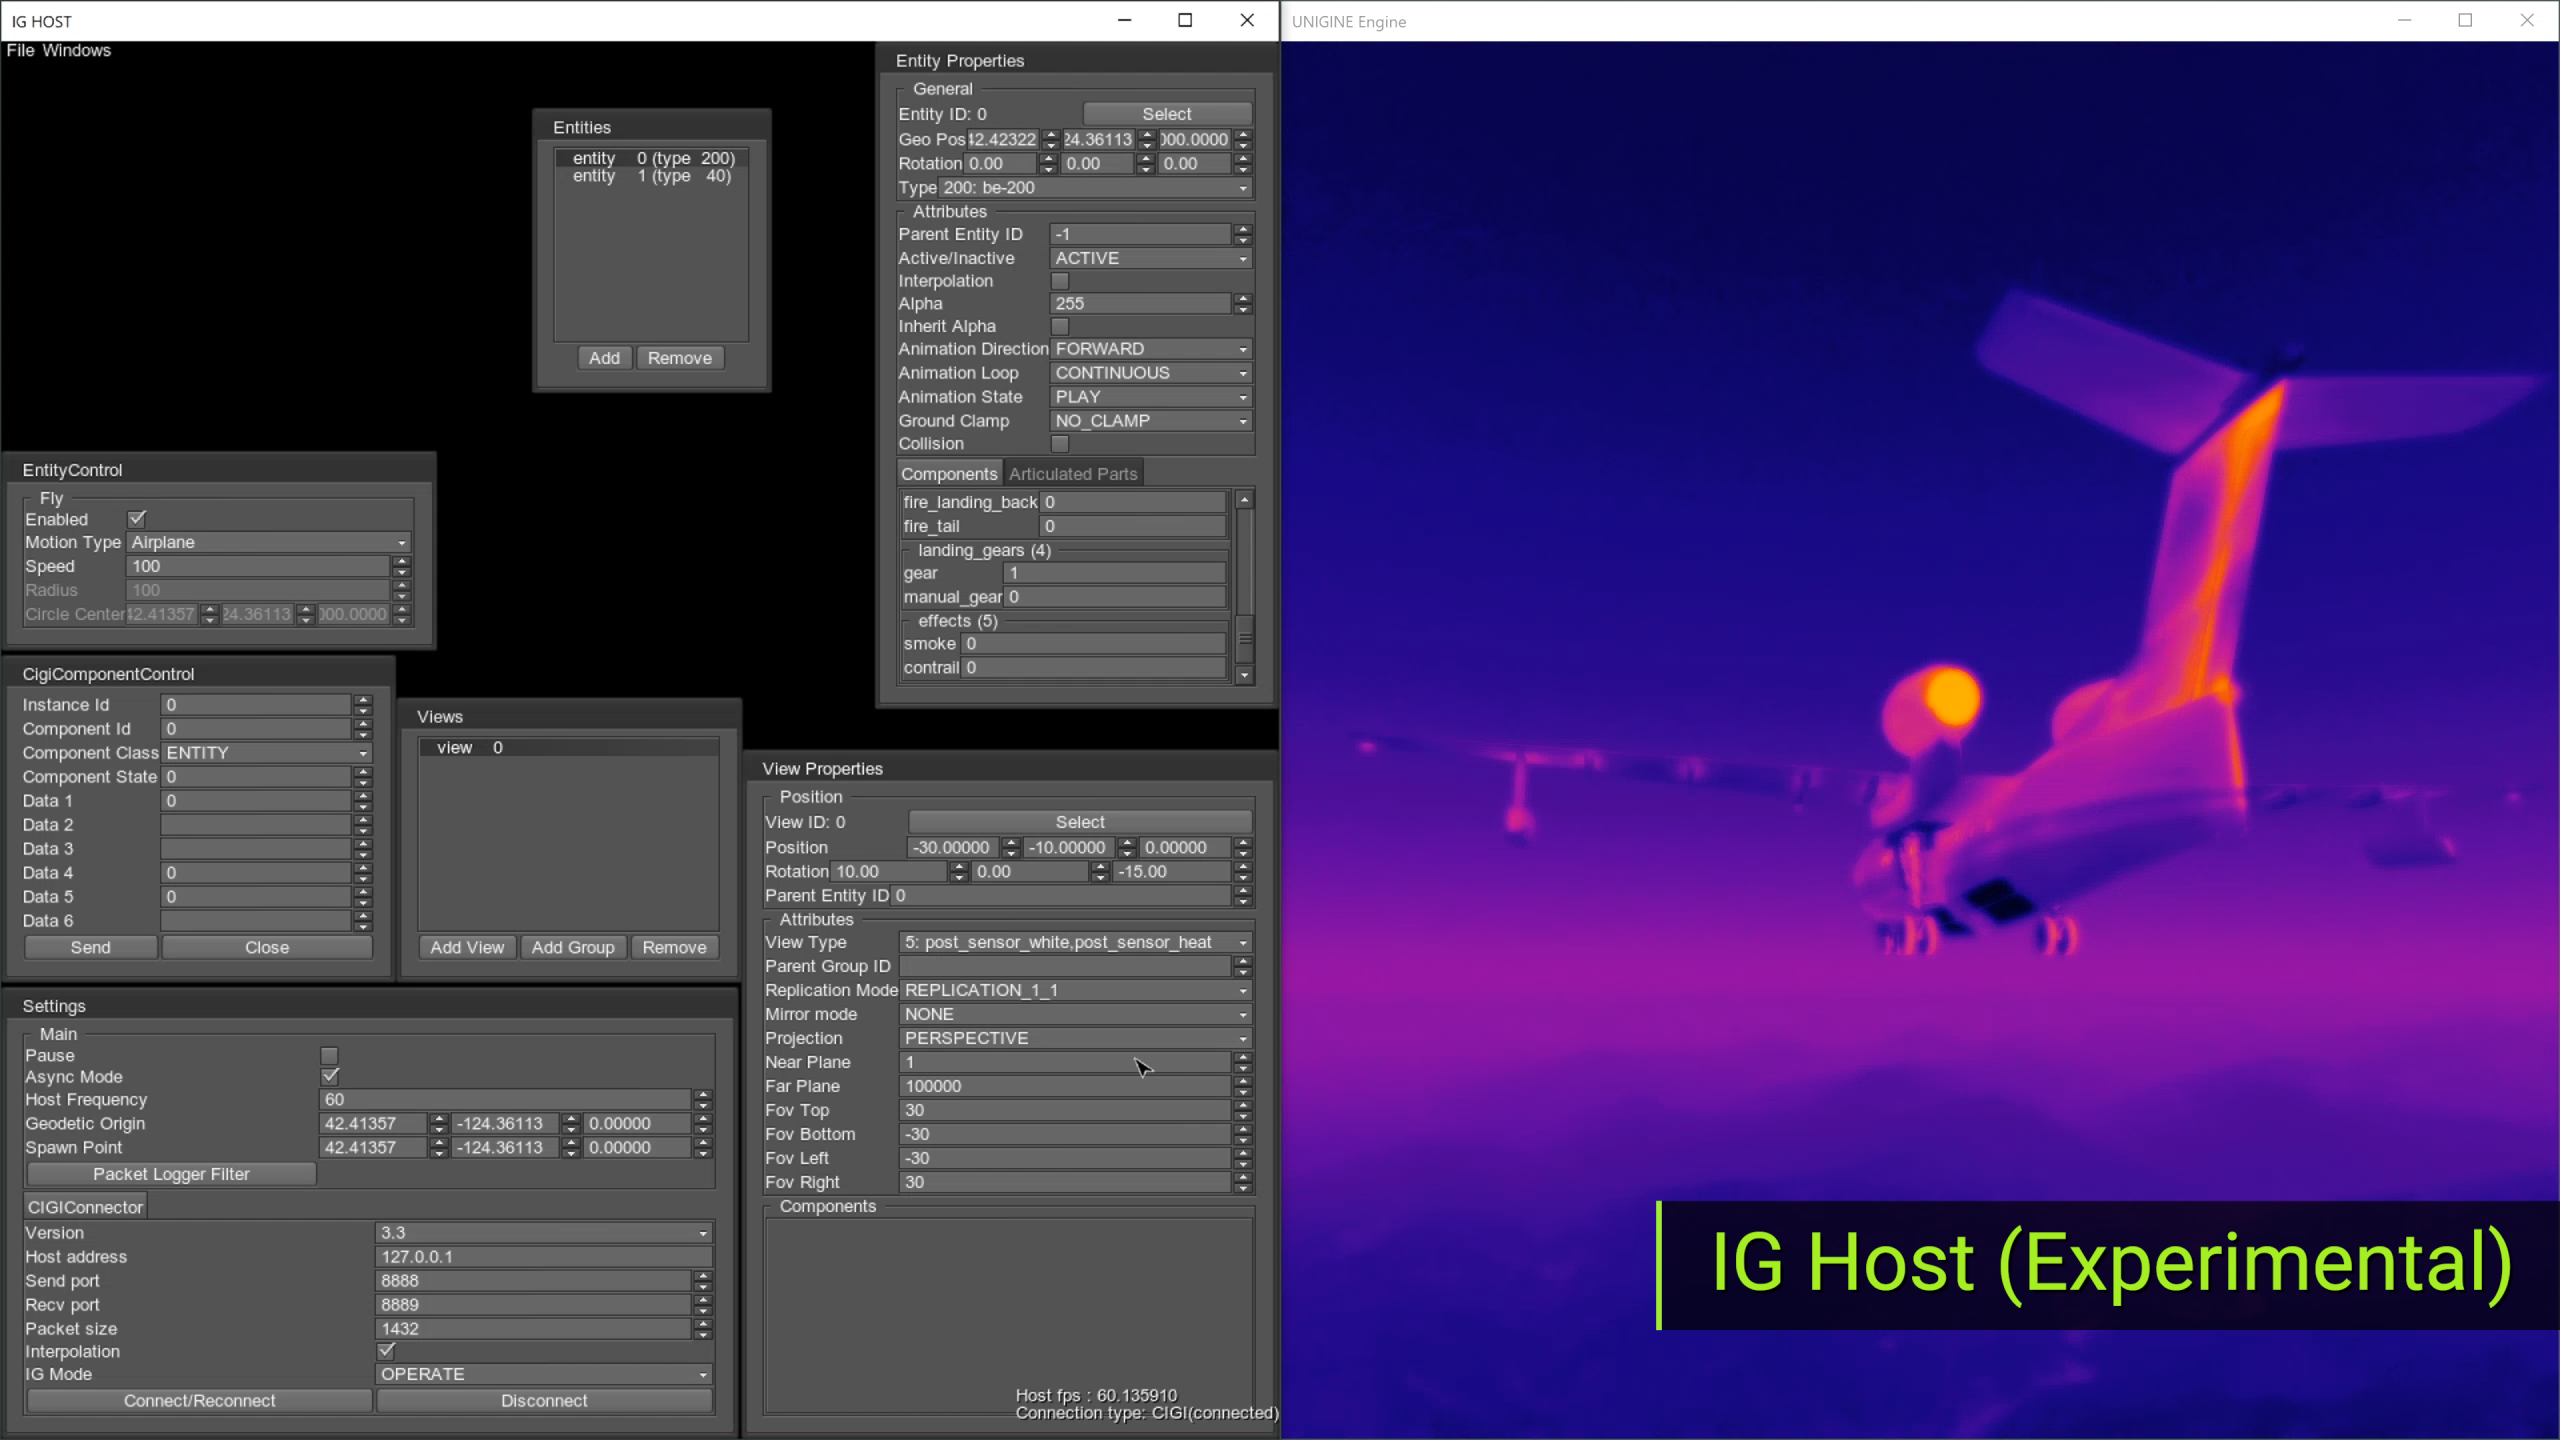Expand the Ground Clamp dropdown

coord(1243,420)
